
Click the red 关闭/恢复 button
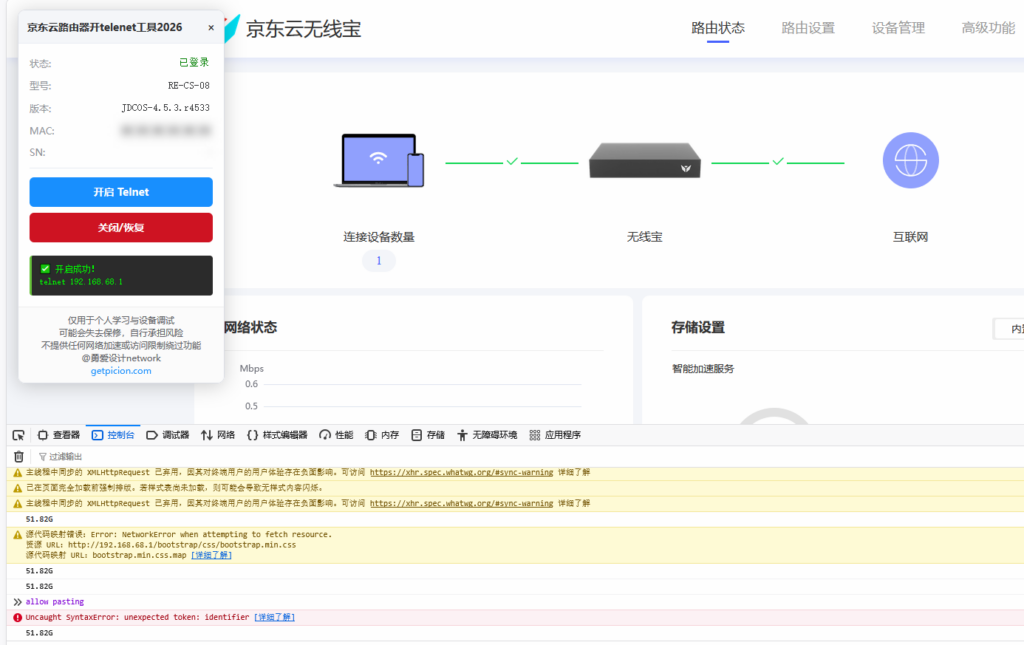121,227
